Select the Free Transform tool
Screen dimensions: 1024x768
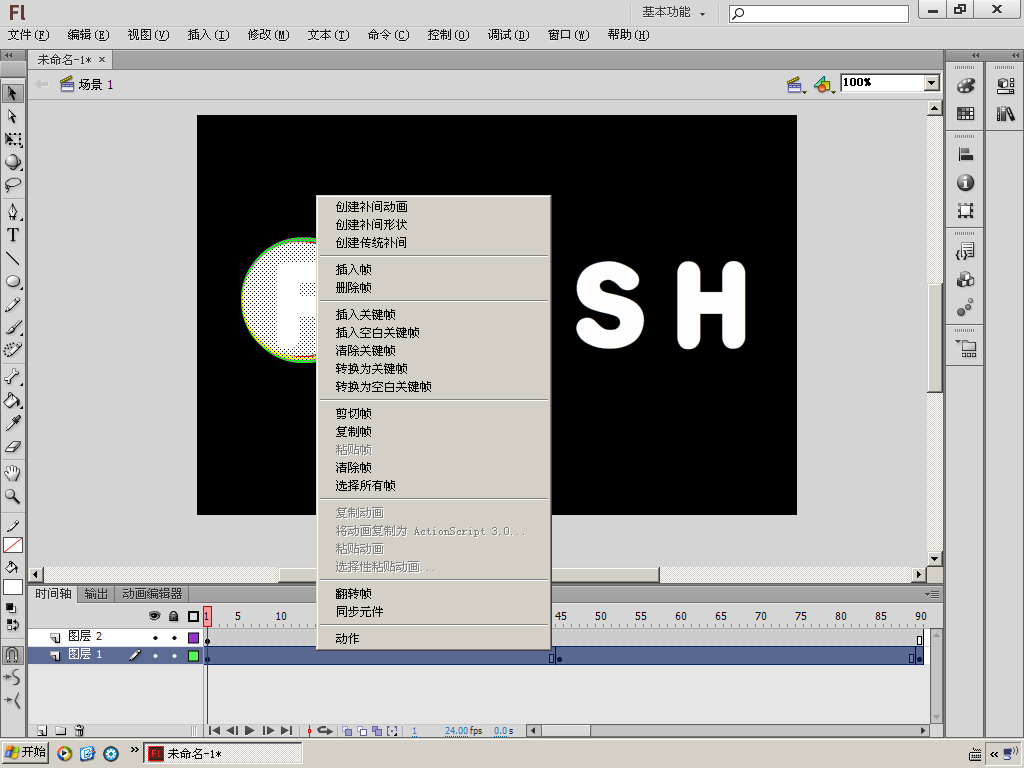point(12,139)
